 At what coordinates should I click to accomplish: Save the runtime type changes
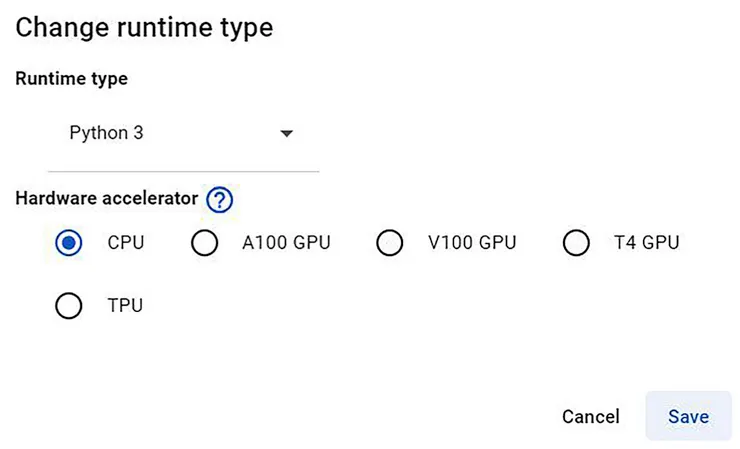click(x=688, y=417)
